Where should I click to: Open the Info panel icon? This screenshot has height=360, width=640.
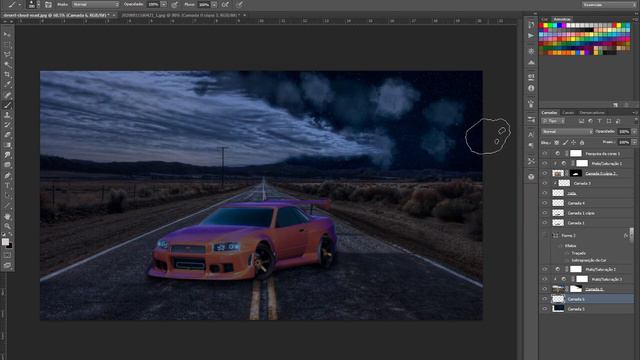(531, 88)
